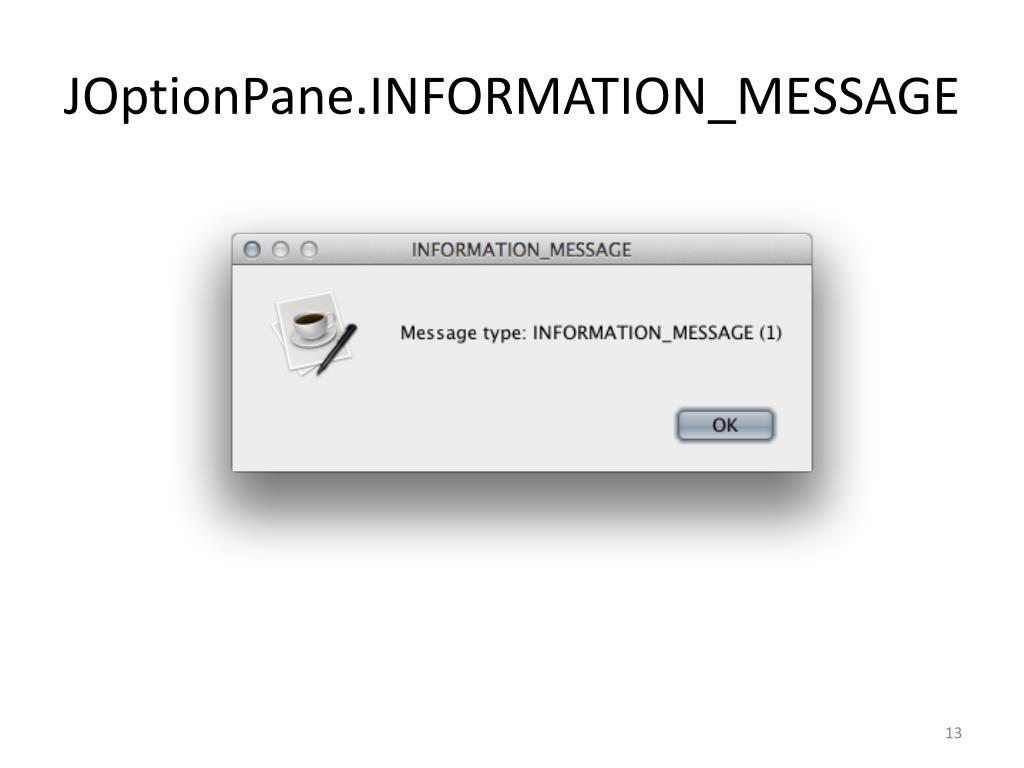
Task: Click the slide number 13
Action: pyautogui.click(x=953, y=733)
